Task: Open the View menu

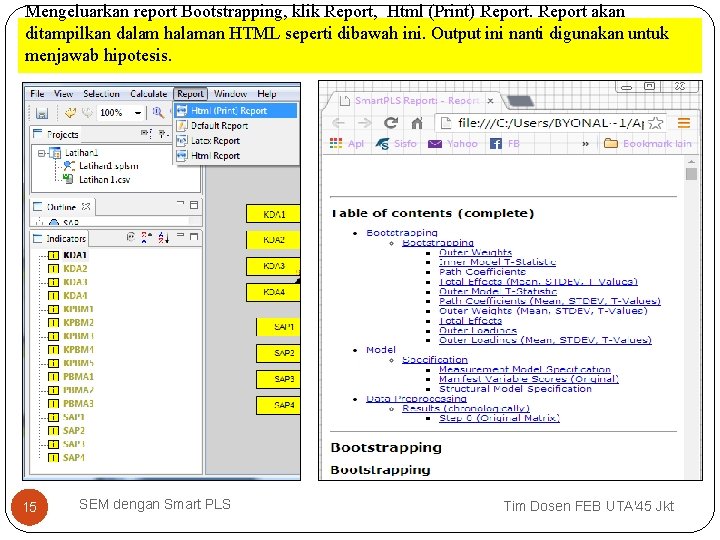Action: (x=63, y=94)
